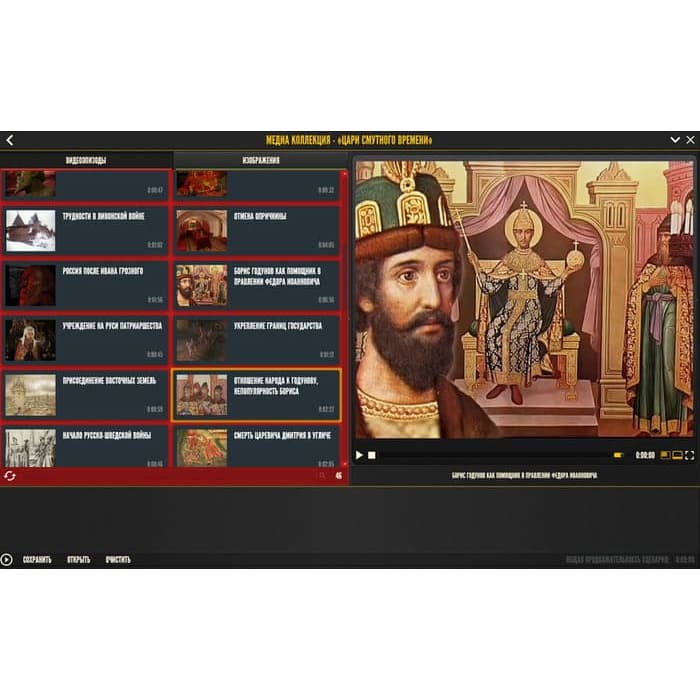The image size is (700, 700).
Task: Go back with the left arrow icon
Action: point(10,140)
